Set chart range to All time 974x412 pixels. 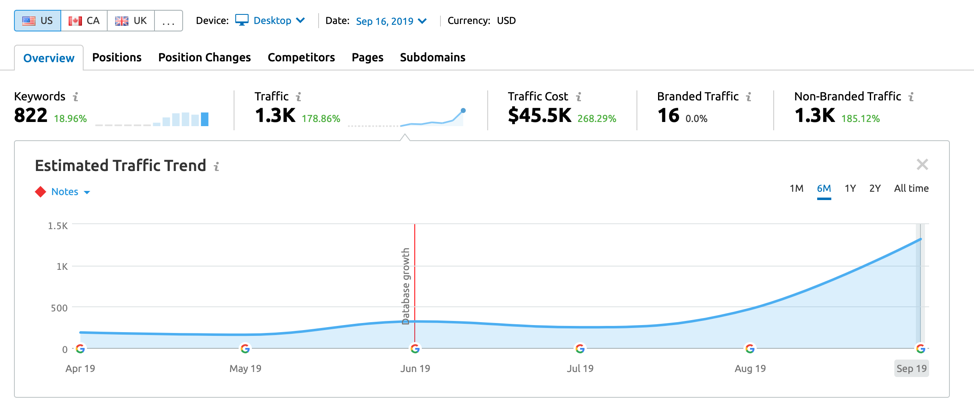pyautogui.click(x=911, y=188)
